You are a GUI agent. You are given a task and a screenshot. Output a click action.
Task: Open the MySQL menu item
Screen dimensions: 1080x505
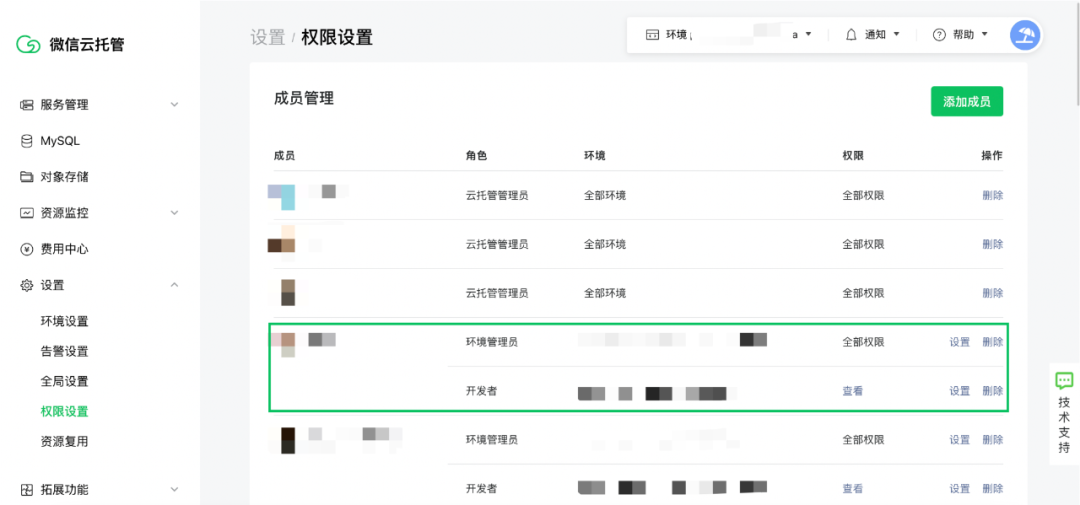61,141
